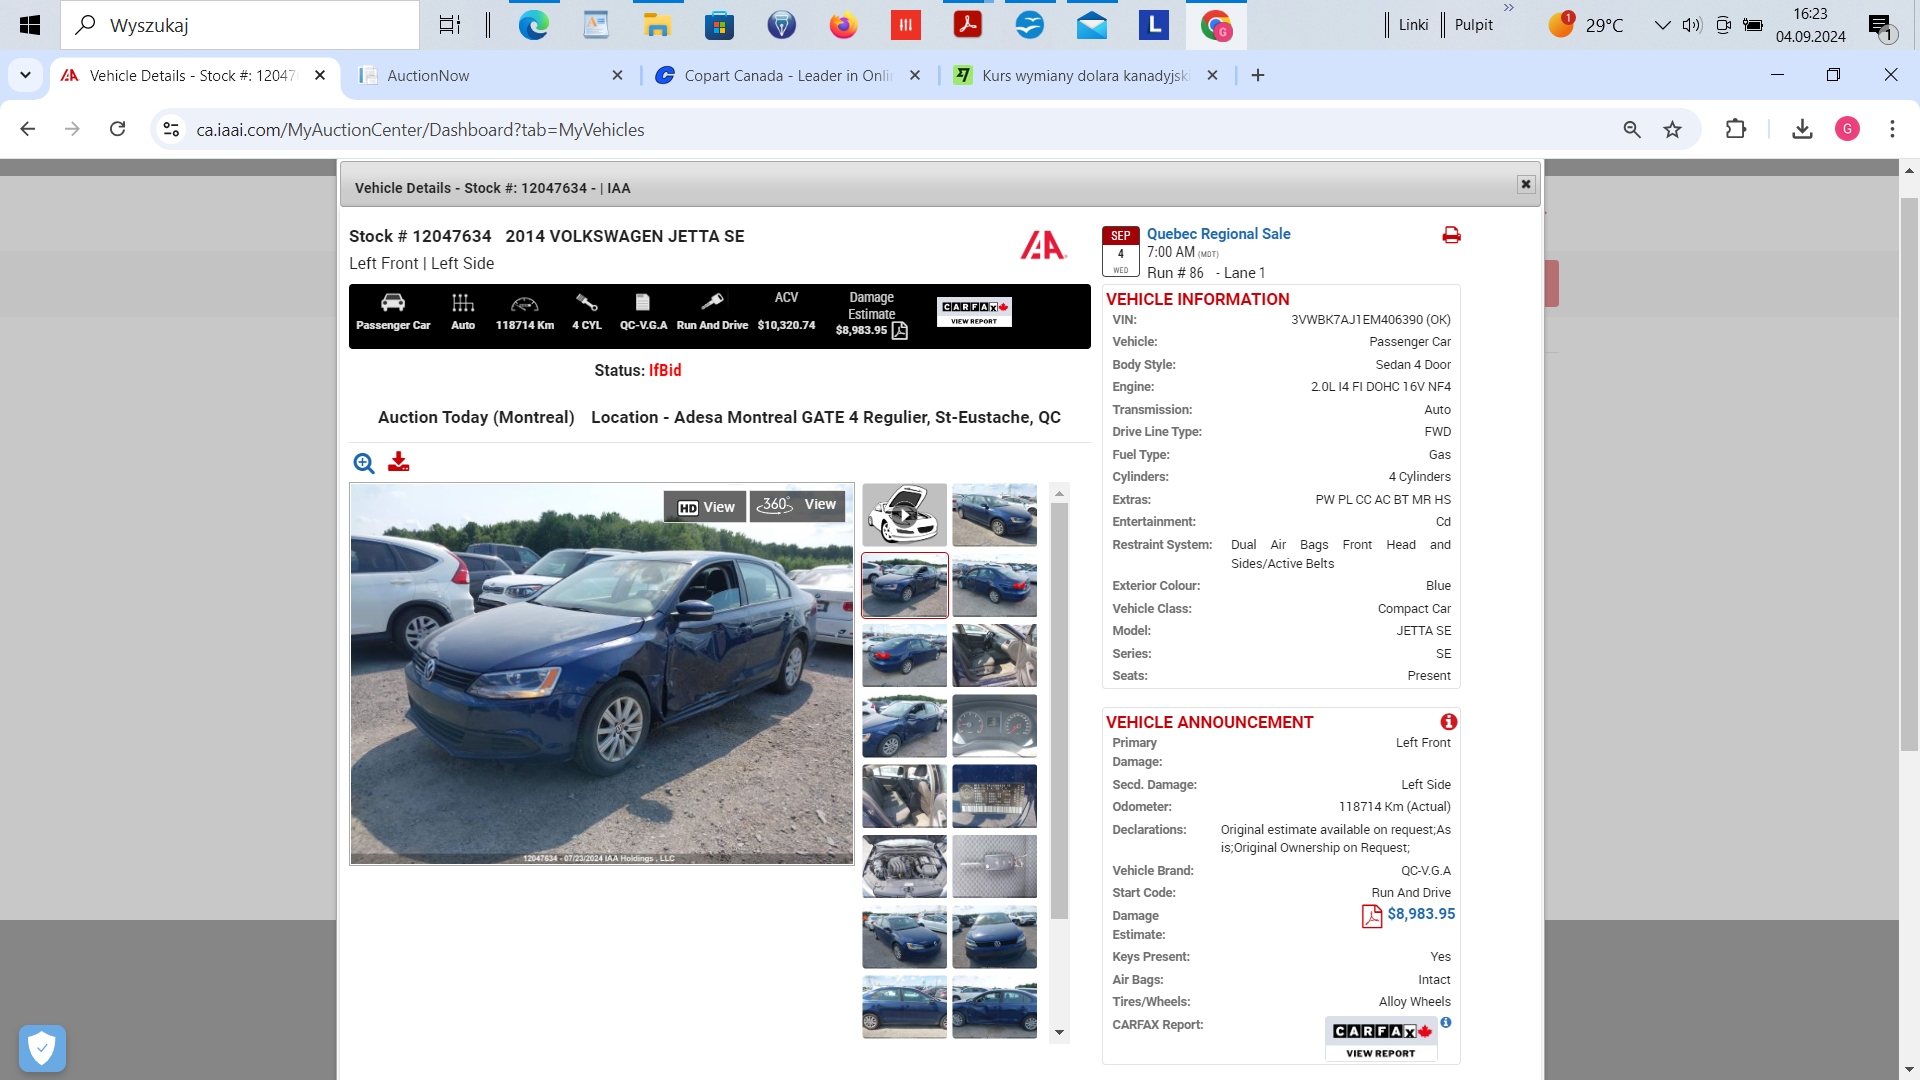Screen dimensions: 1920x1080
Task: Open a new browser tab
Action: pos(1258,75)
